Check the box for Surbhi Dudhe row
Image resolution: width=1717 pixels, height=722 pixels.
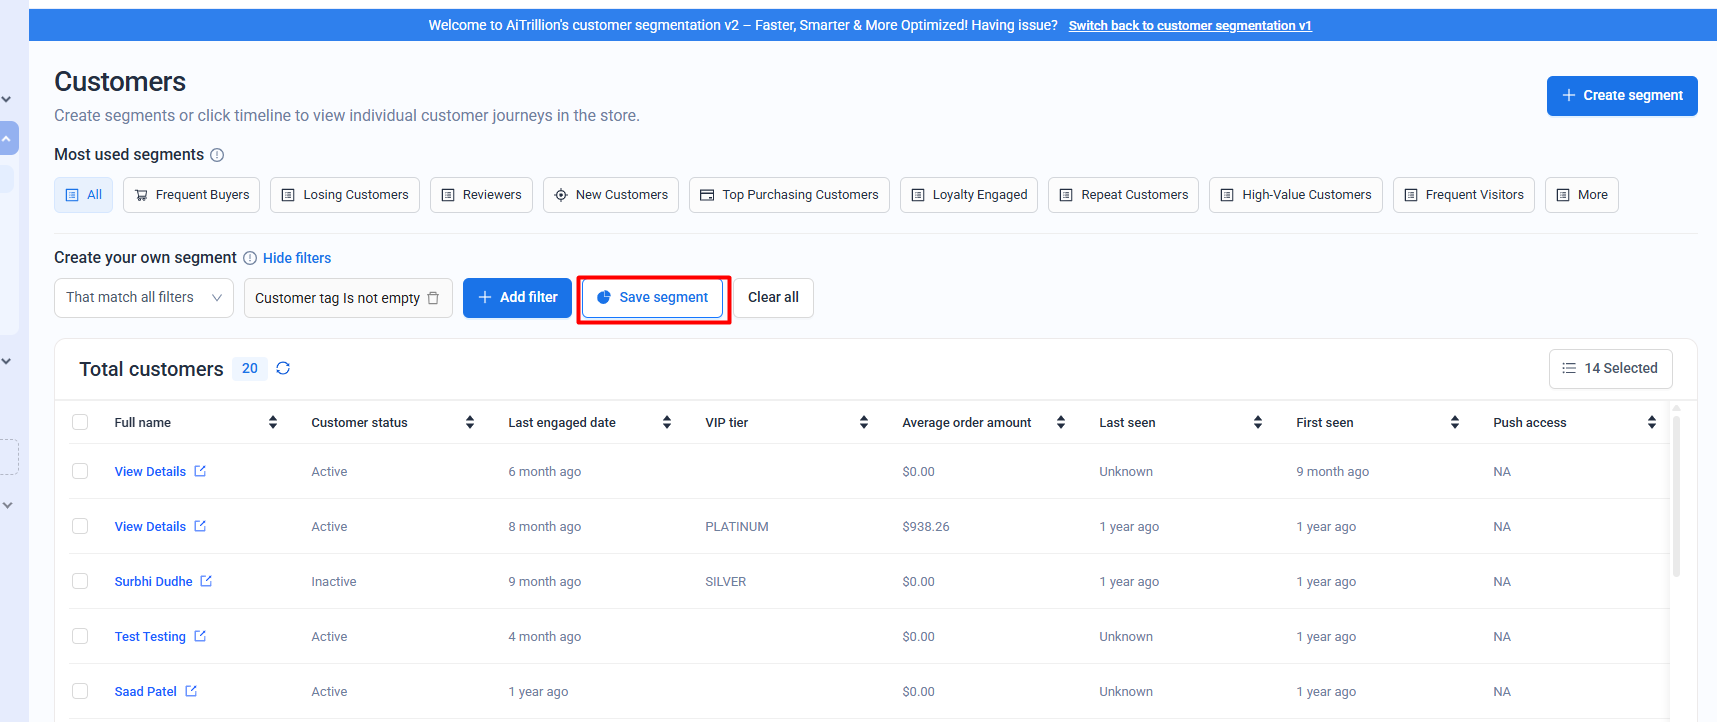tap(80, 581)
